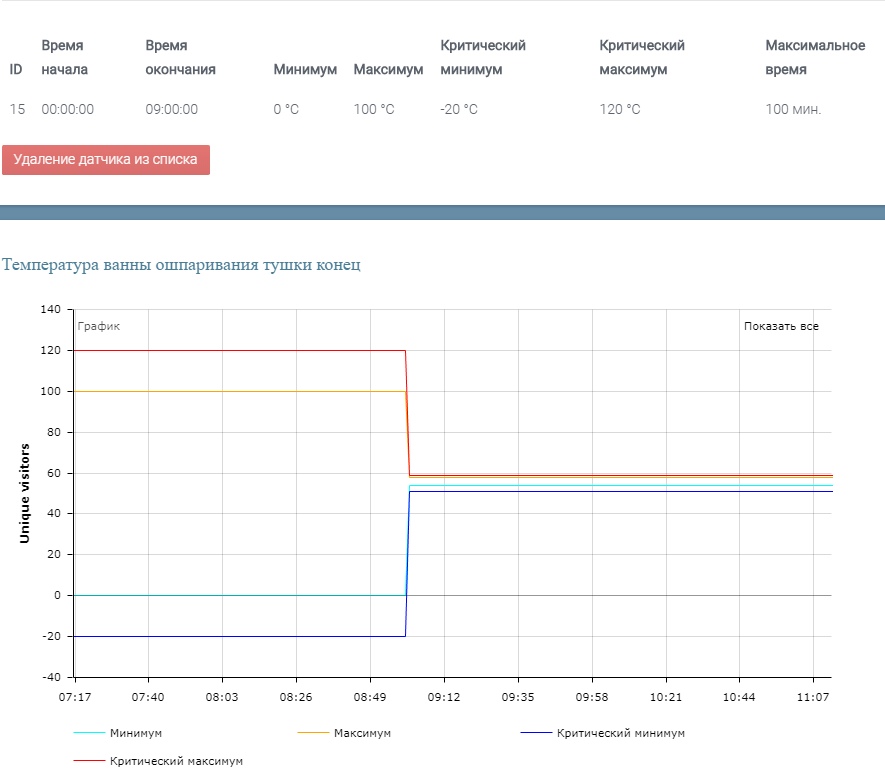Click the 'Unique visitors' axis label

coord(24,493)
